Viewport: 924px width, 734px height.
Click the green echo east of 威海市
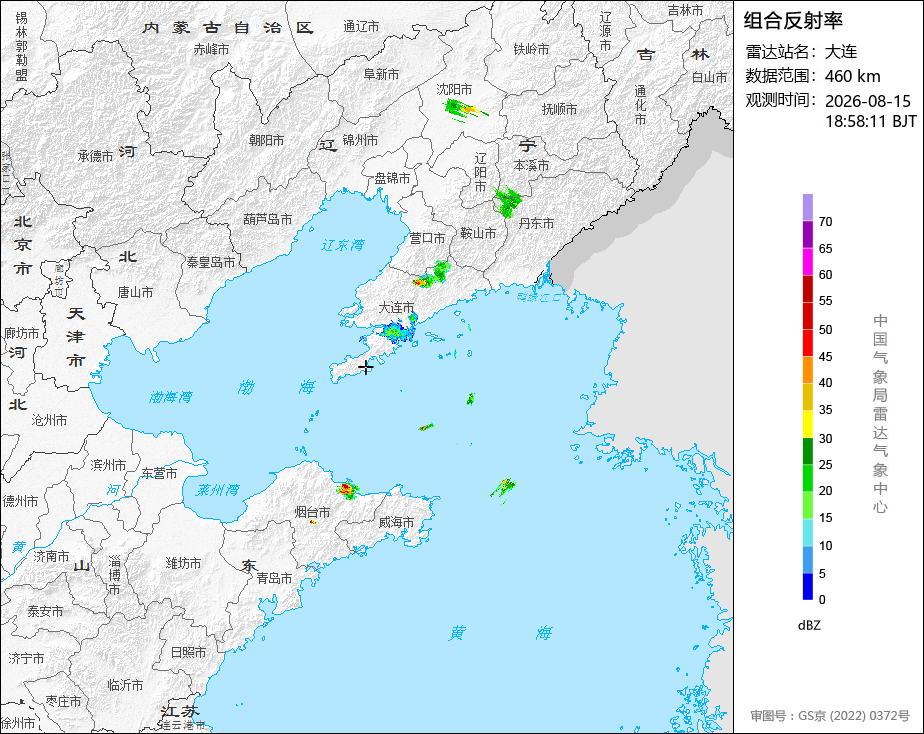coord(503,490)
